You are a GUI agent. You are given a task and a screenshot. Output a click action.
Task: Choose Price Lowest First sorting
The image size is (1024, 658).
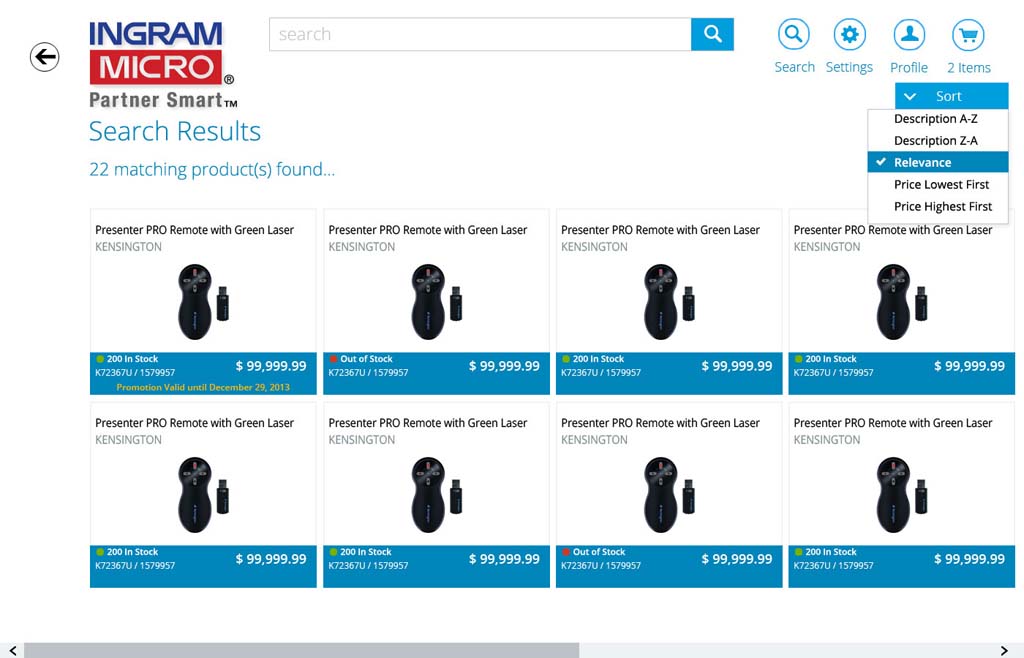point(941,185)
